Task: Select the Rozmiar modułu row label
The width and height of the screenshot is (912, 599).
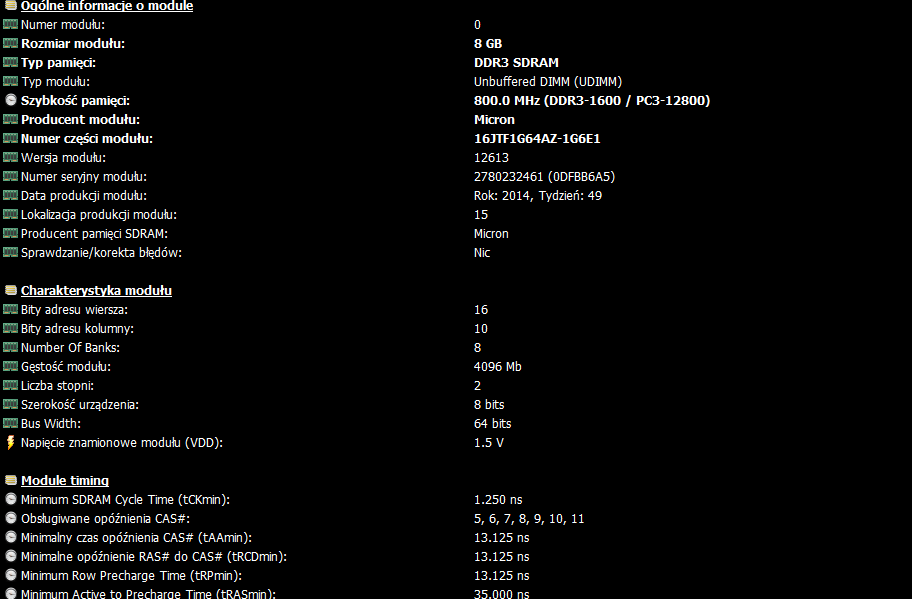Action: (x=73, y=44)
